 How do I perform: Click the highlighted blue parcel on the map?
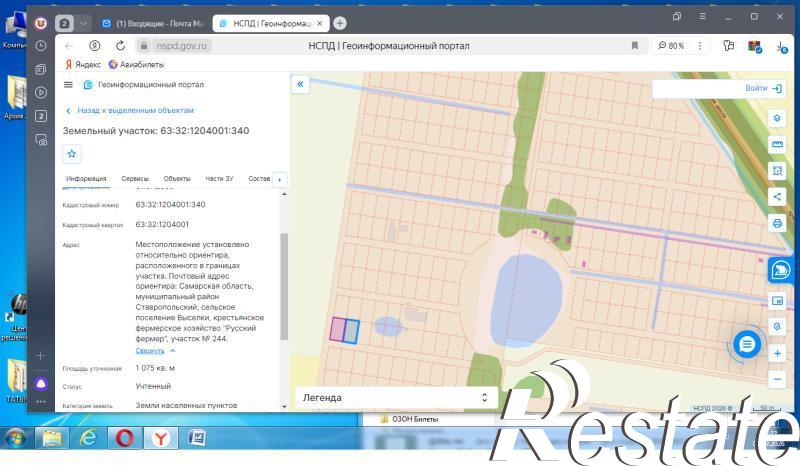(351, 331)
